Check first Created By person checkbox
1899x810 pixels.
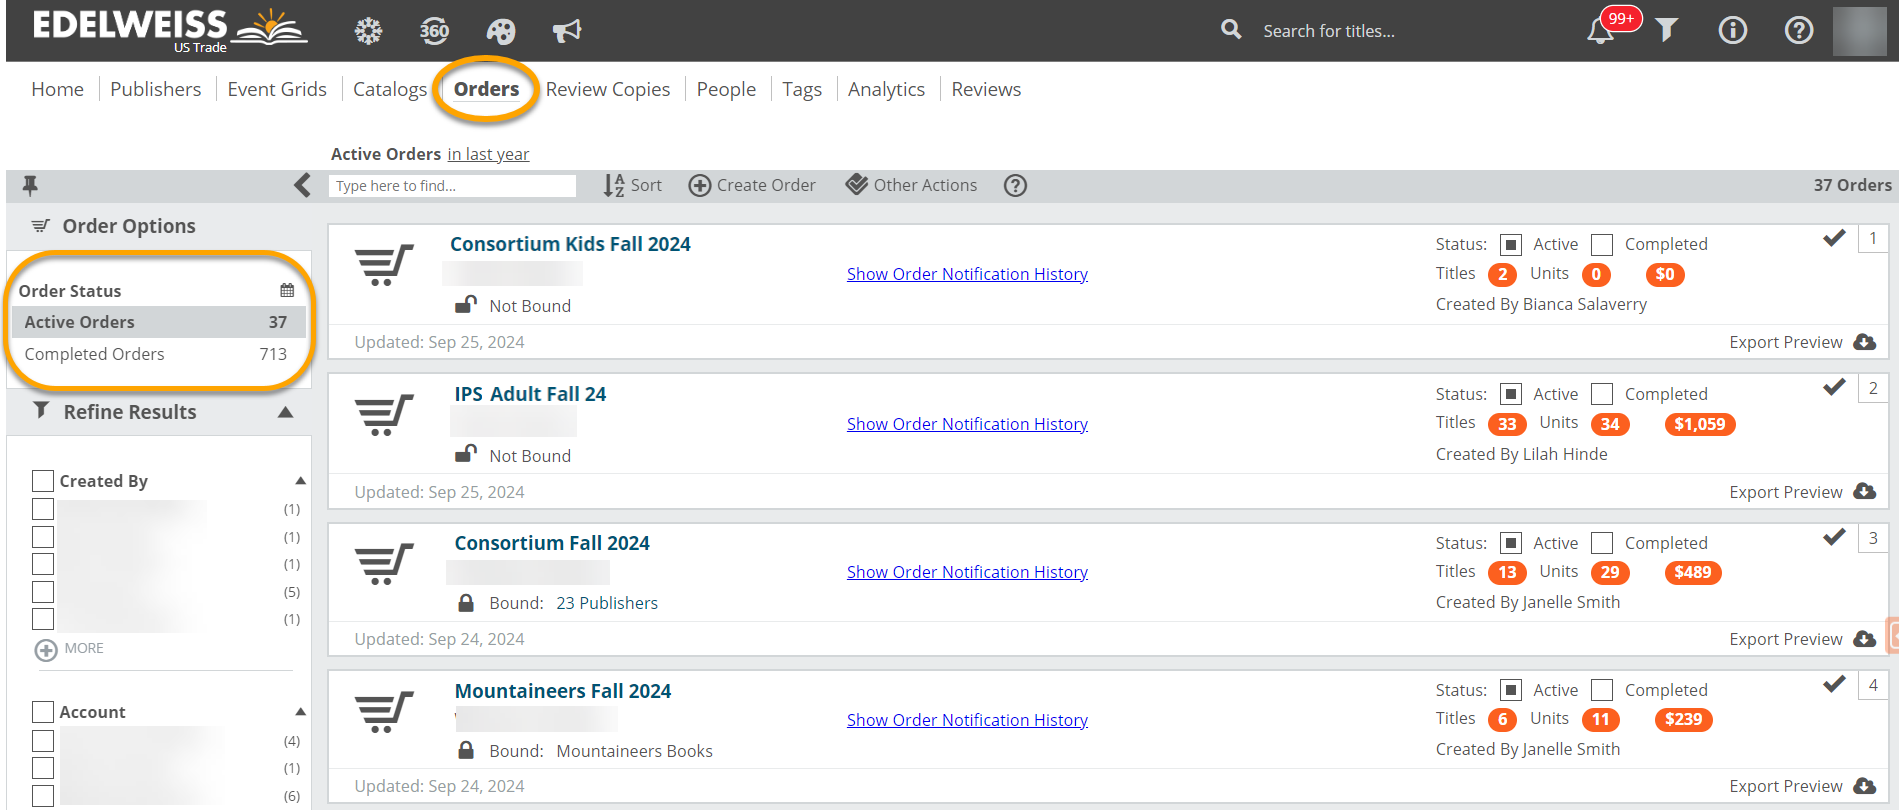pos(43,509)
